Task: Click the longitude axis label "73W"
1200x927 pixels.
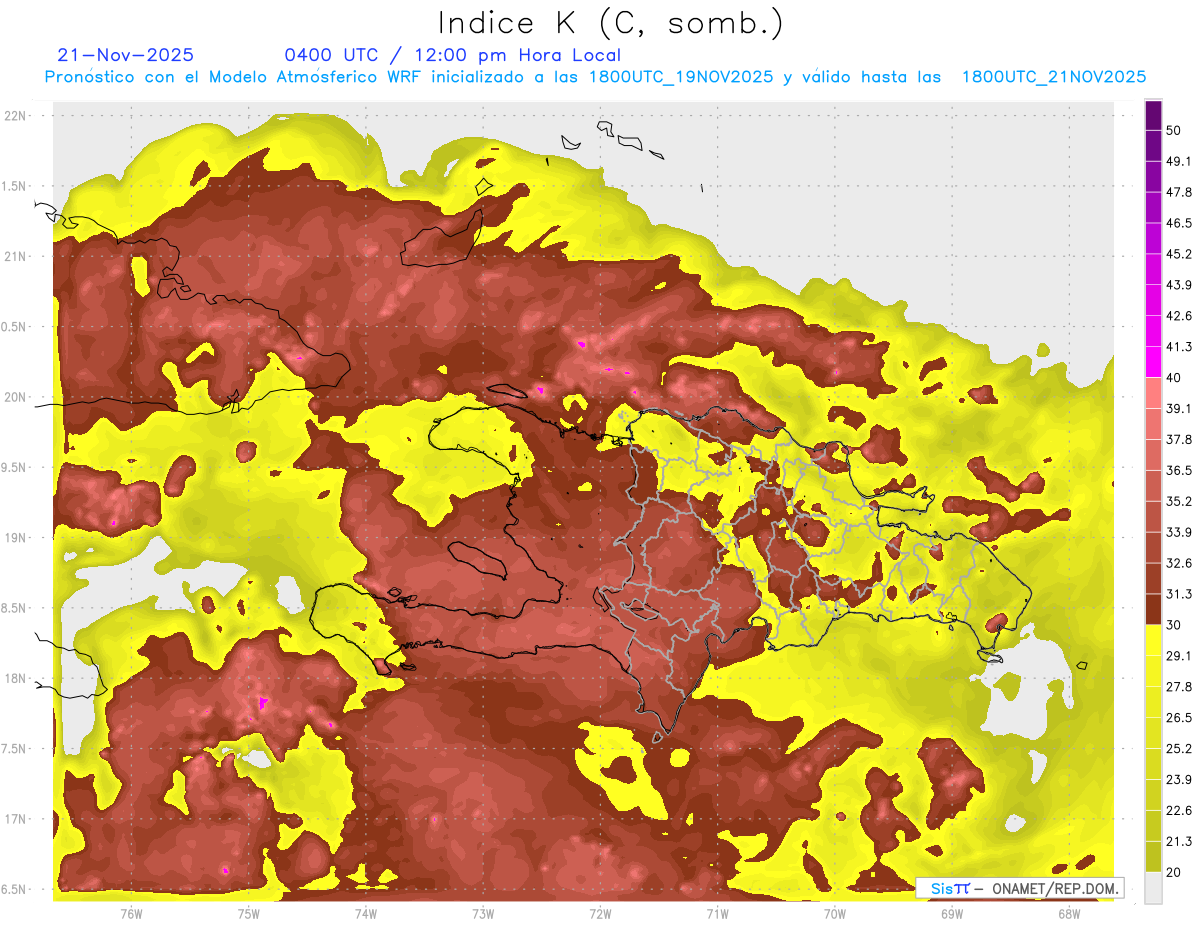Action: click(483, 914)
